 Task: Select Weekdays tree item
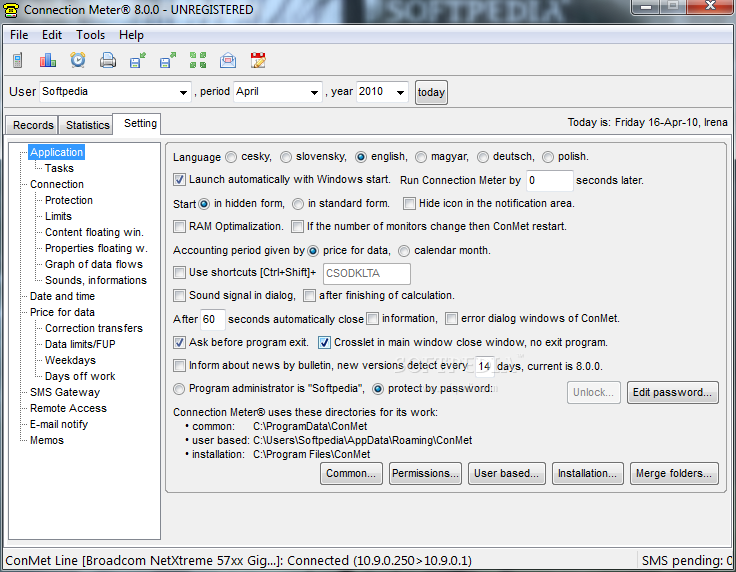70,360
